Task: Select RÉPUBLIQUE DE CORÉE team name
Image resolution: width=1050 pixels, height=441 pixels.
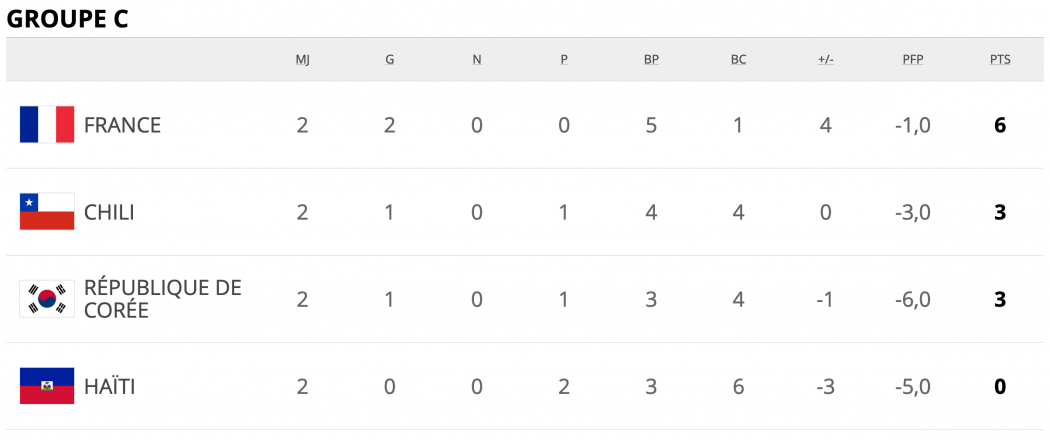Action: [163, 299]
